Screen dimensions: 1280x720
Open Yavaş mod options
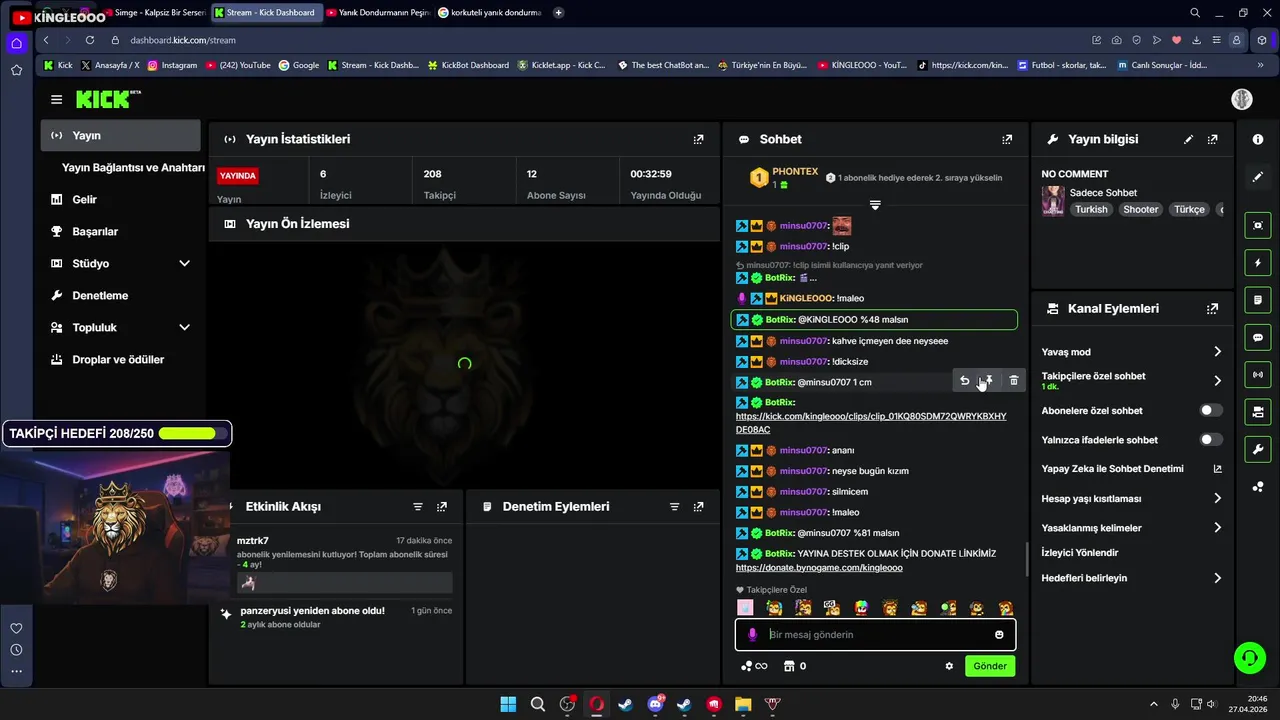click(1132, 352)
